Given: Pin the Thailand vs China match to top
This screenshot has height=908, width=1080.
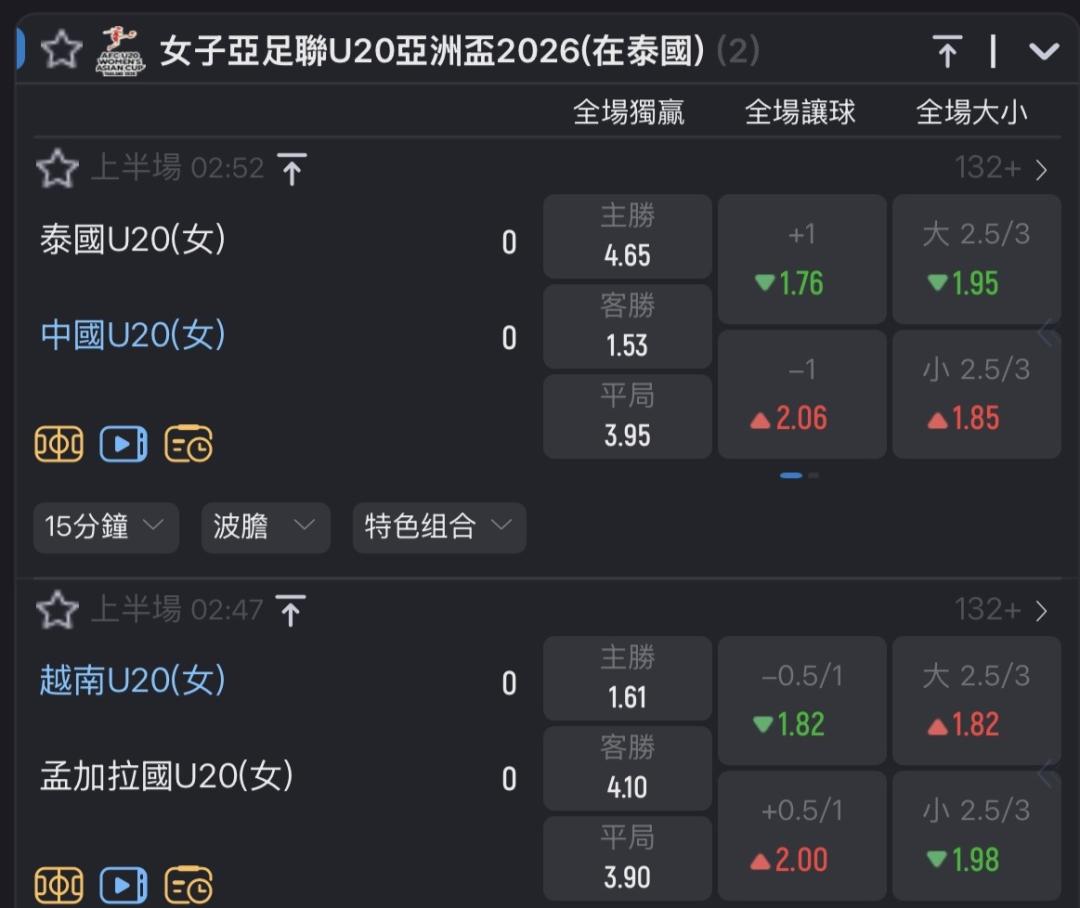Looking at the screenshot, I should pos(291,170).
